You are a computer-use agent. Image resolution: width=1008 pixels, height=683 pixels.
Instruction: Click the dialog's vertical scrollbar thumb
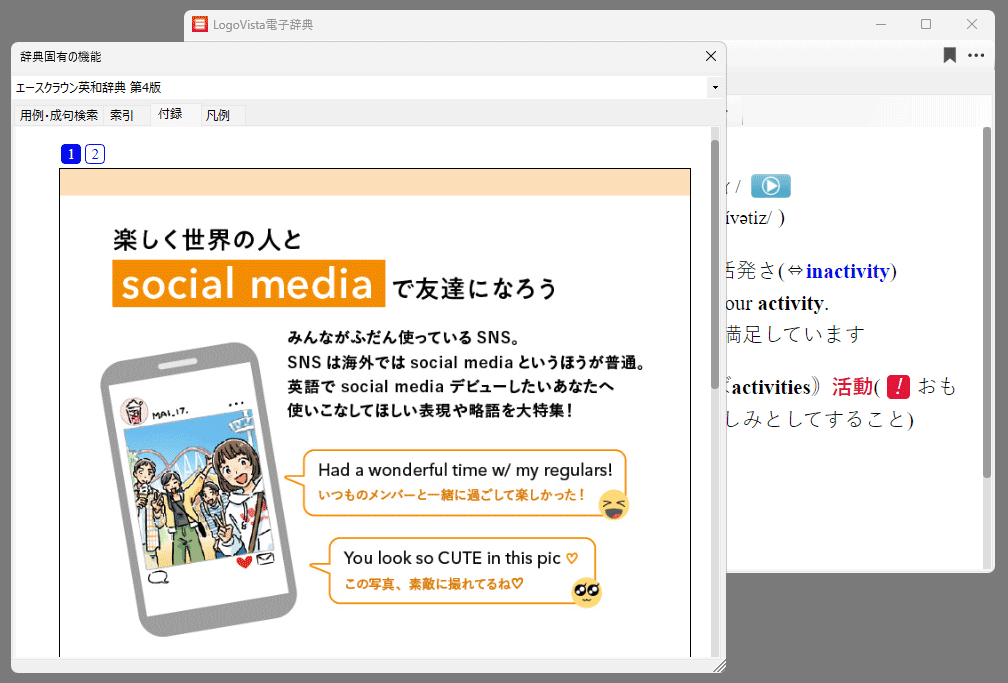pos(714,250)
